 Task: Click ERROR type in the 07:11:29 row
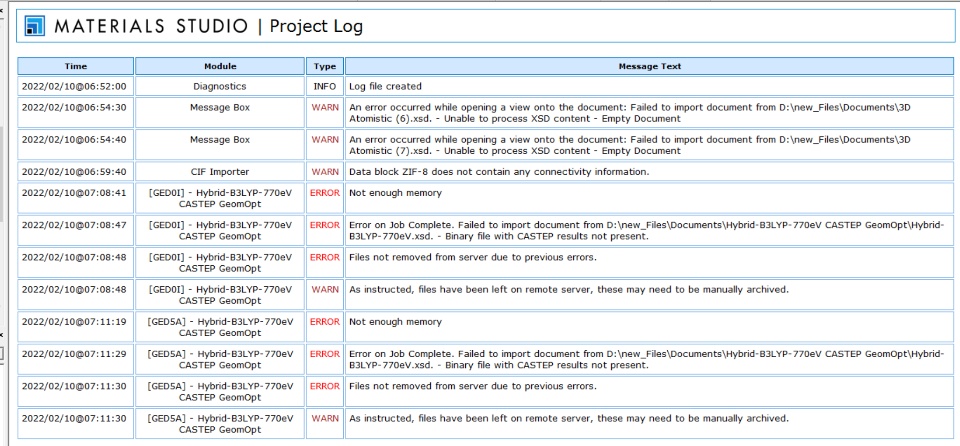pos(324,360)
